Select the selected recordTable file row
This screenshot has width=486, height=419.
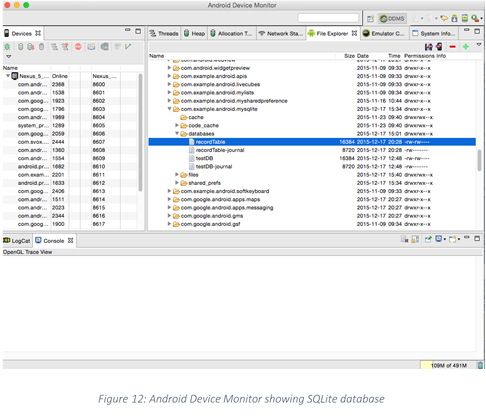[x=312, y=142]
